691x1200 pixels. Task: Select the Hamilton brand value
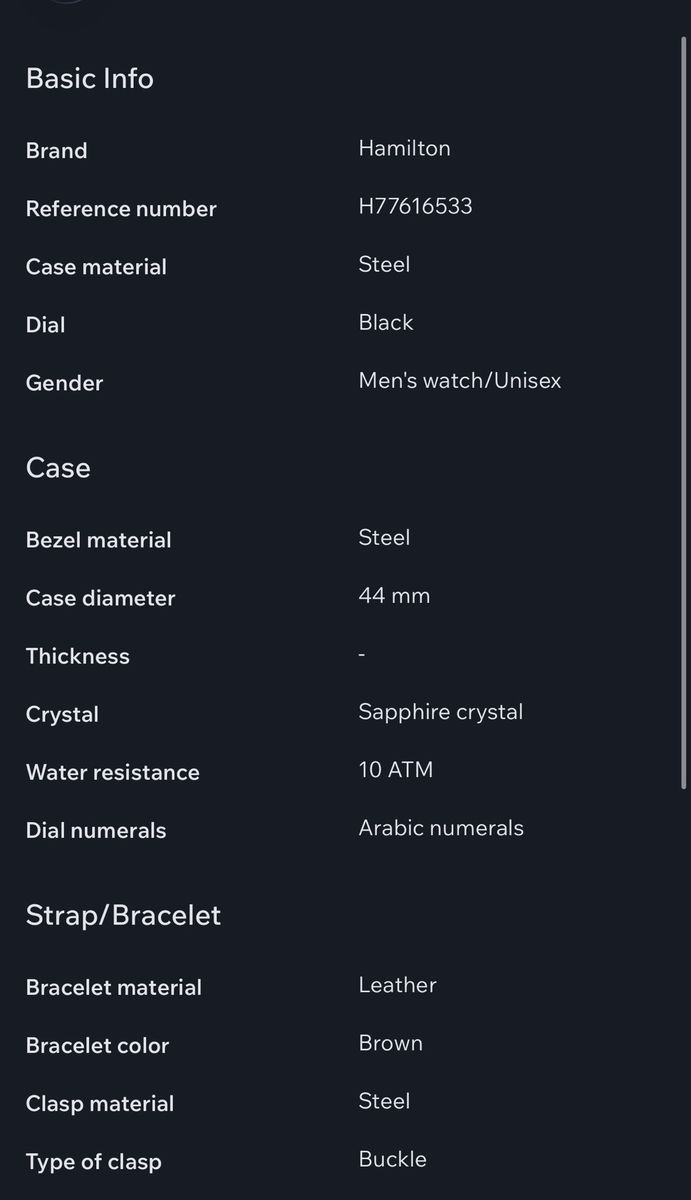tap(404, 148)
